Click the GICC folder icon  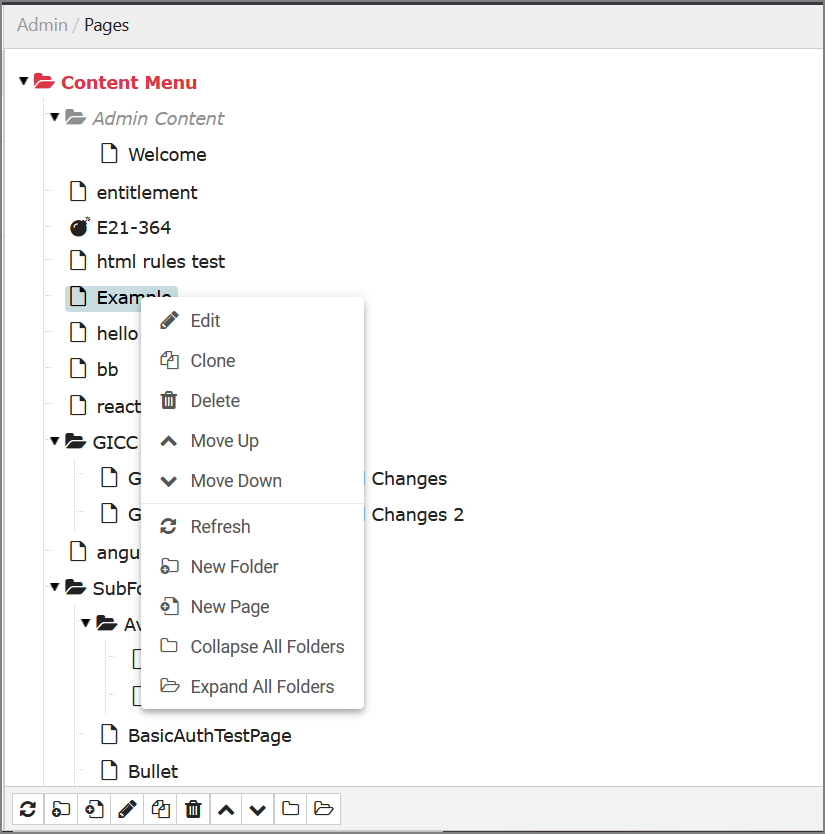[75, 441]
